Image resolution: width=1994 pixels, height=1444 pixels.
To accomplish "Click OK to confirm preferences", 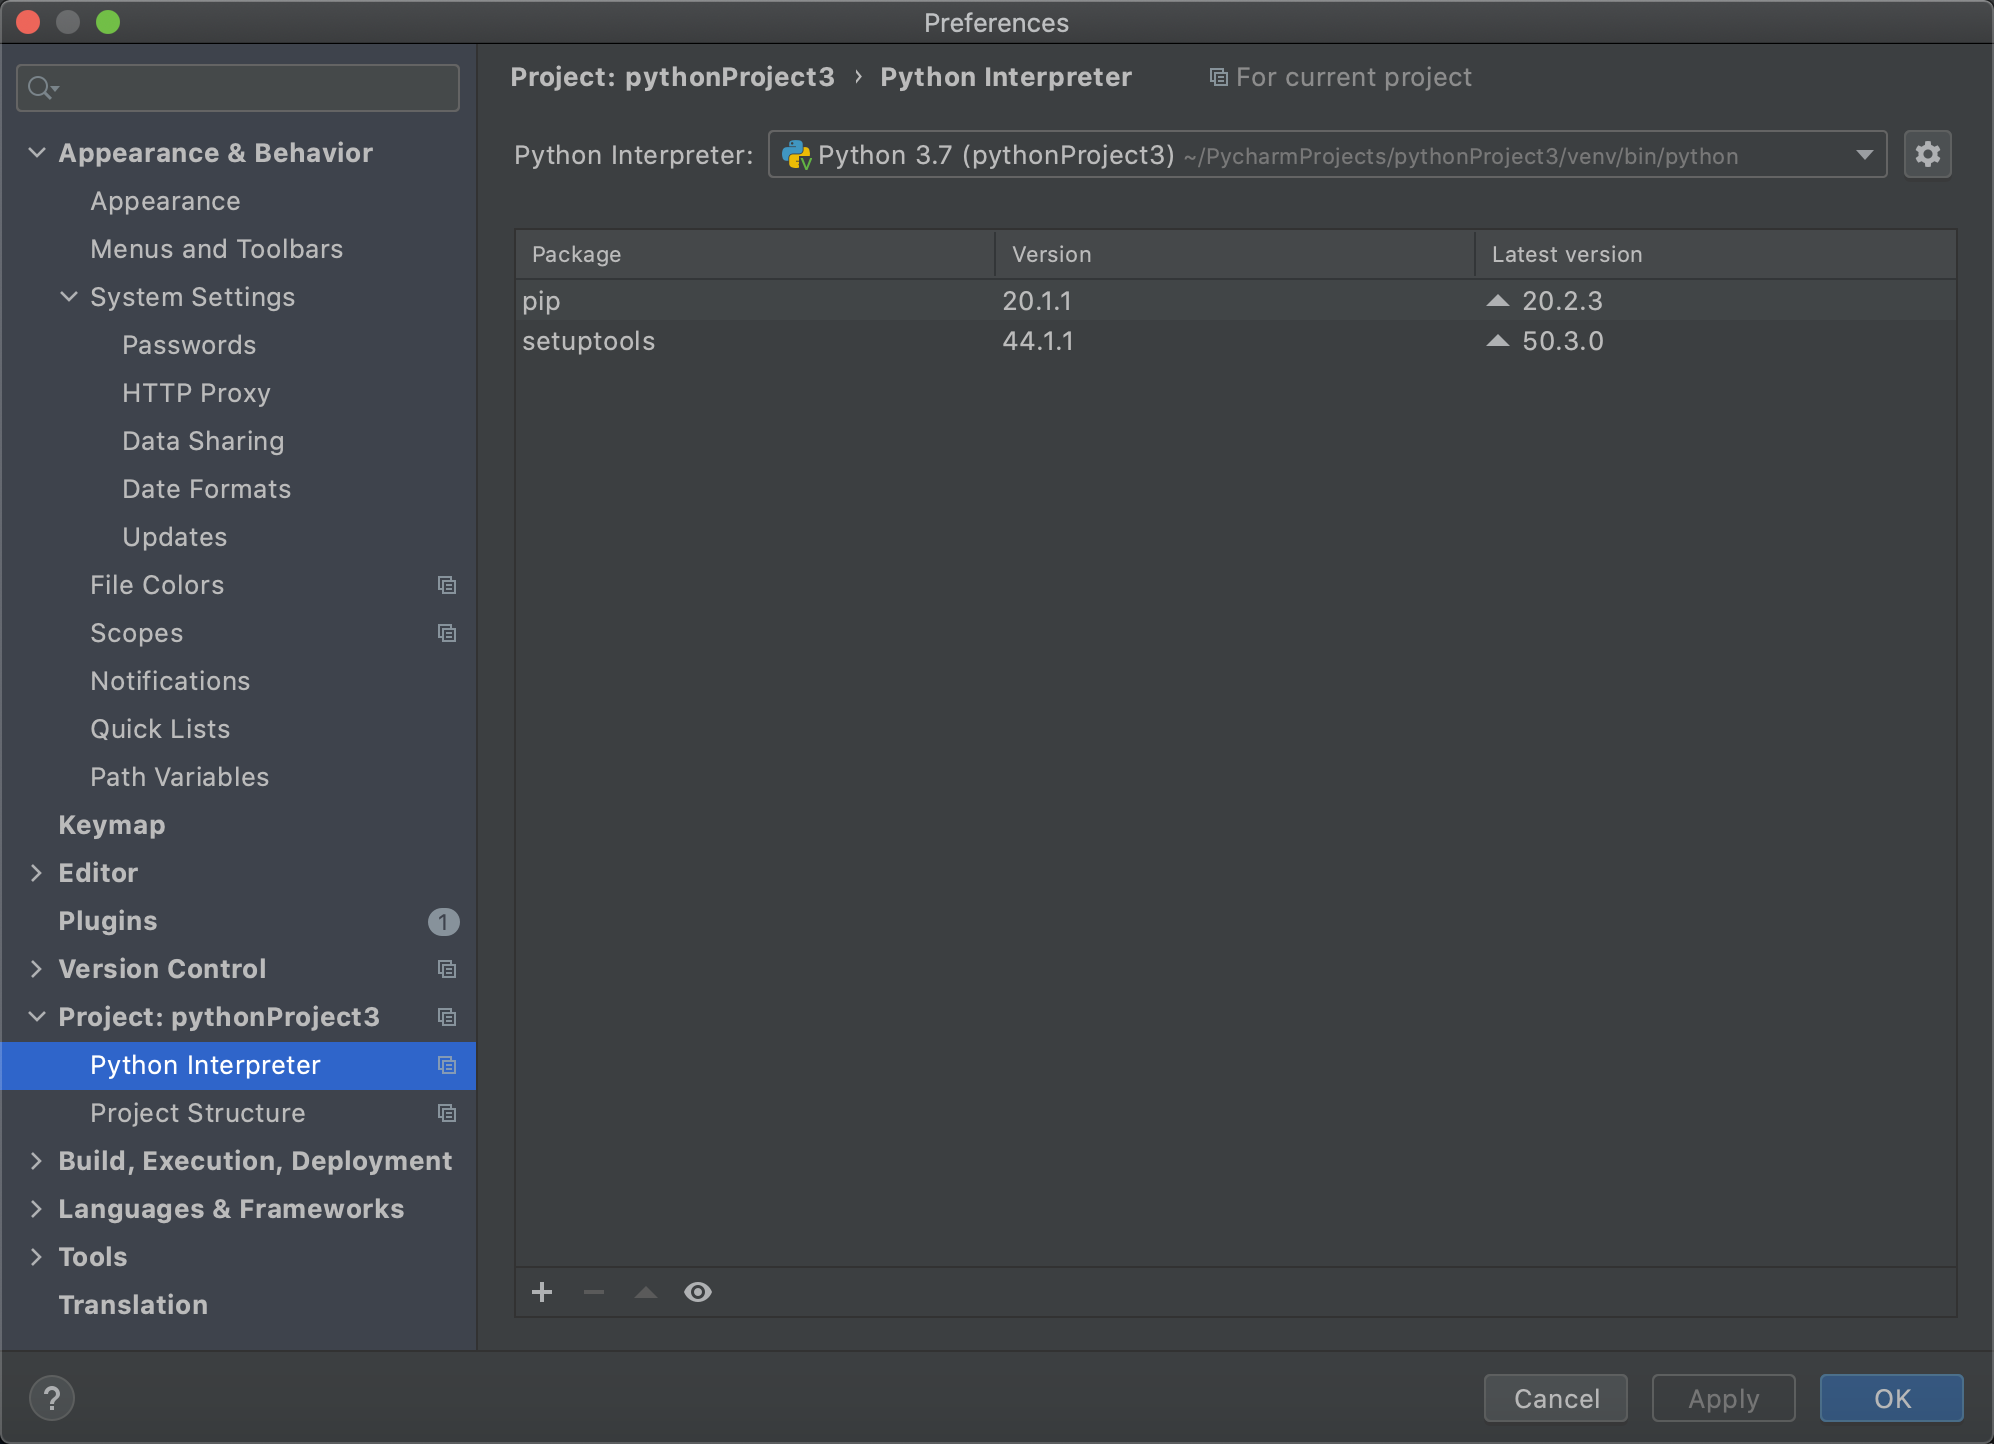I will pyautogui.click(x=1890, y=1398).
